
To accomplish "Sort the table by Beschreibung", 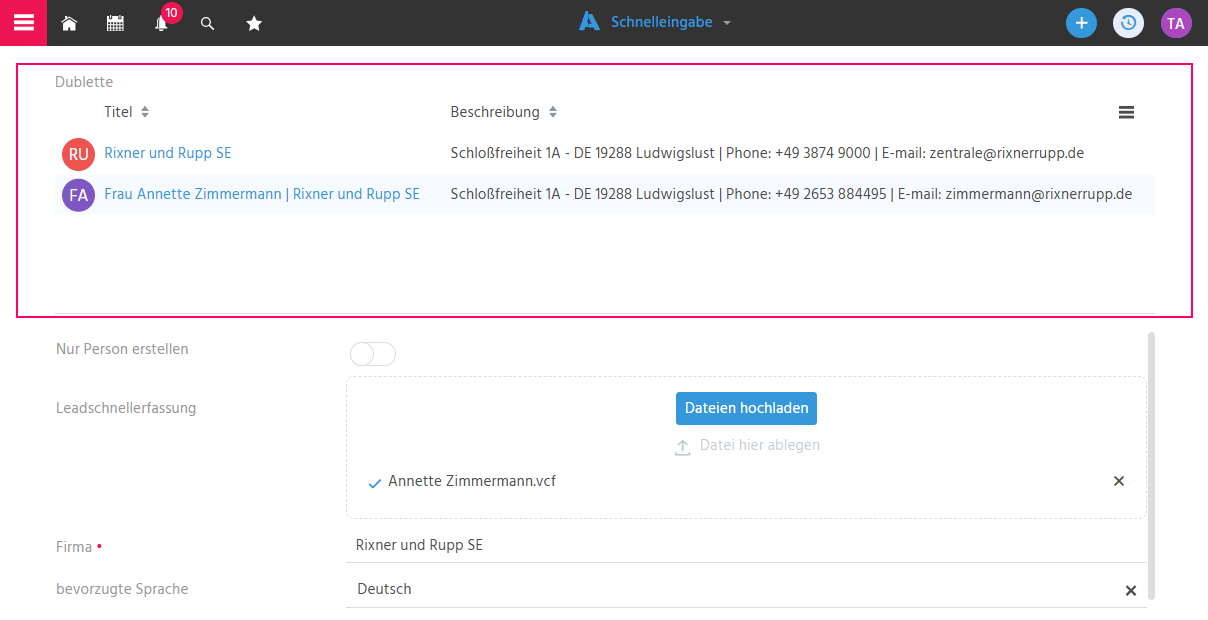I will 553,112.
